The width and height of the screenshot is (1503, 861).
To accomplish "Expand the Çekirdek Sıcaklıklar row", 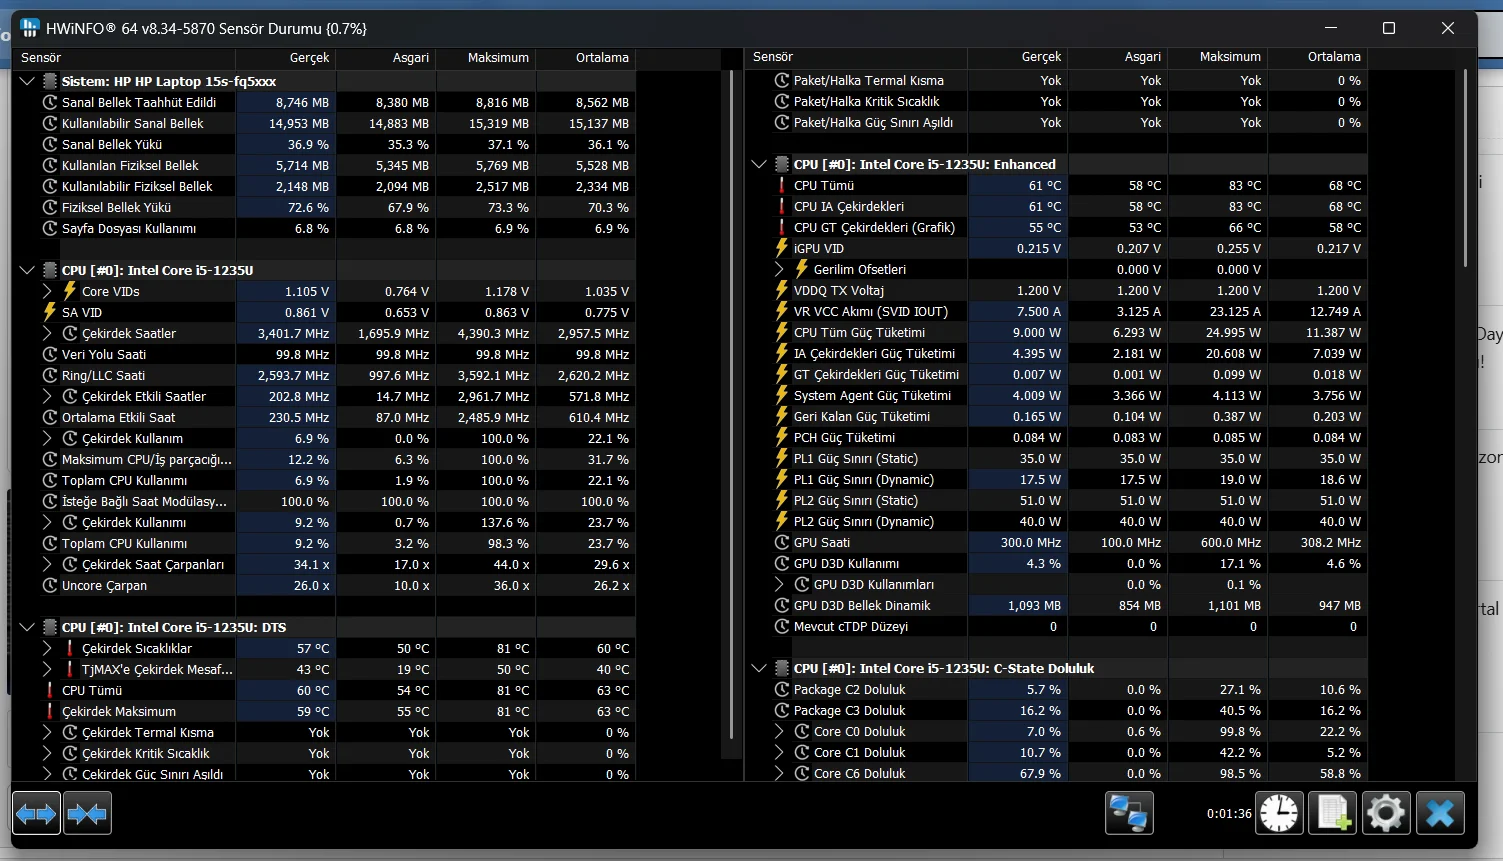I will (47, 648).
